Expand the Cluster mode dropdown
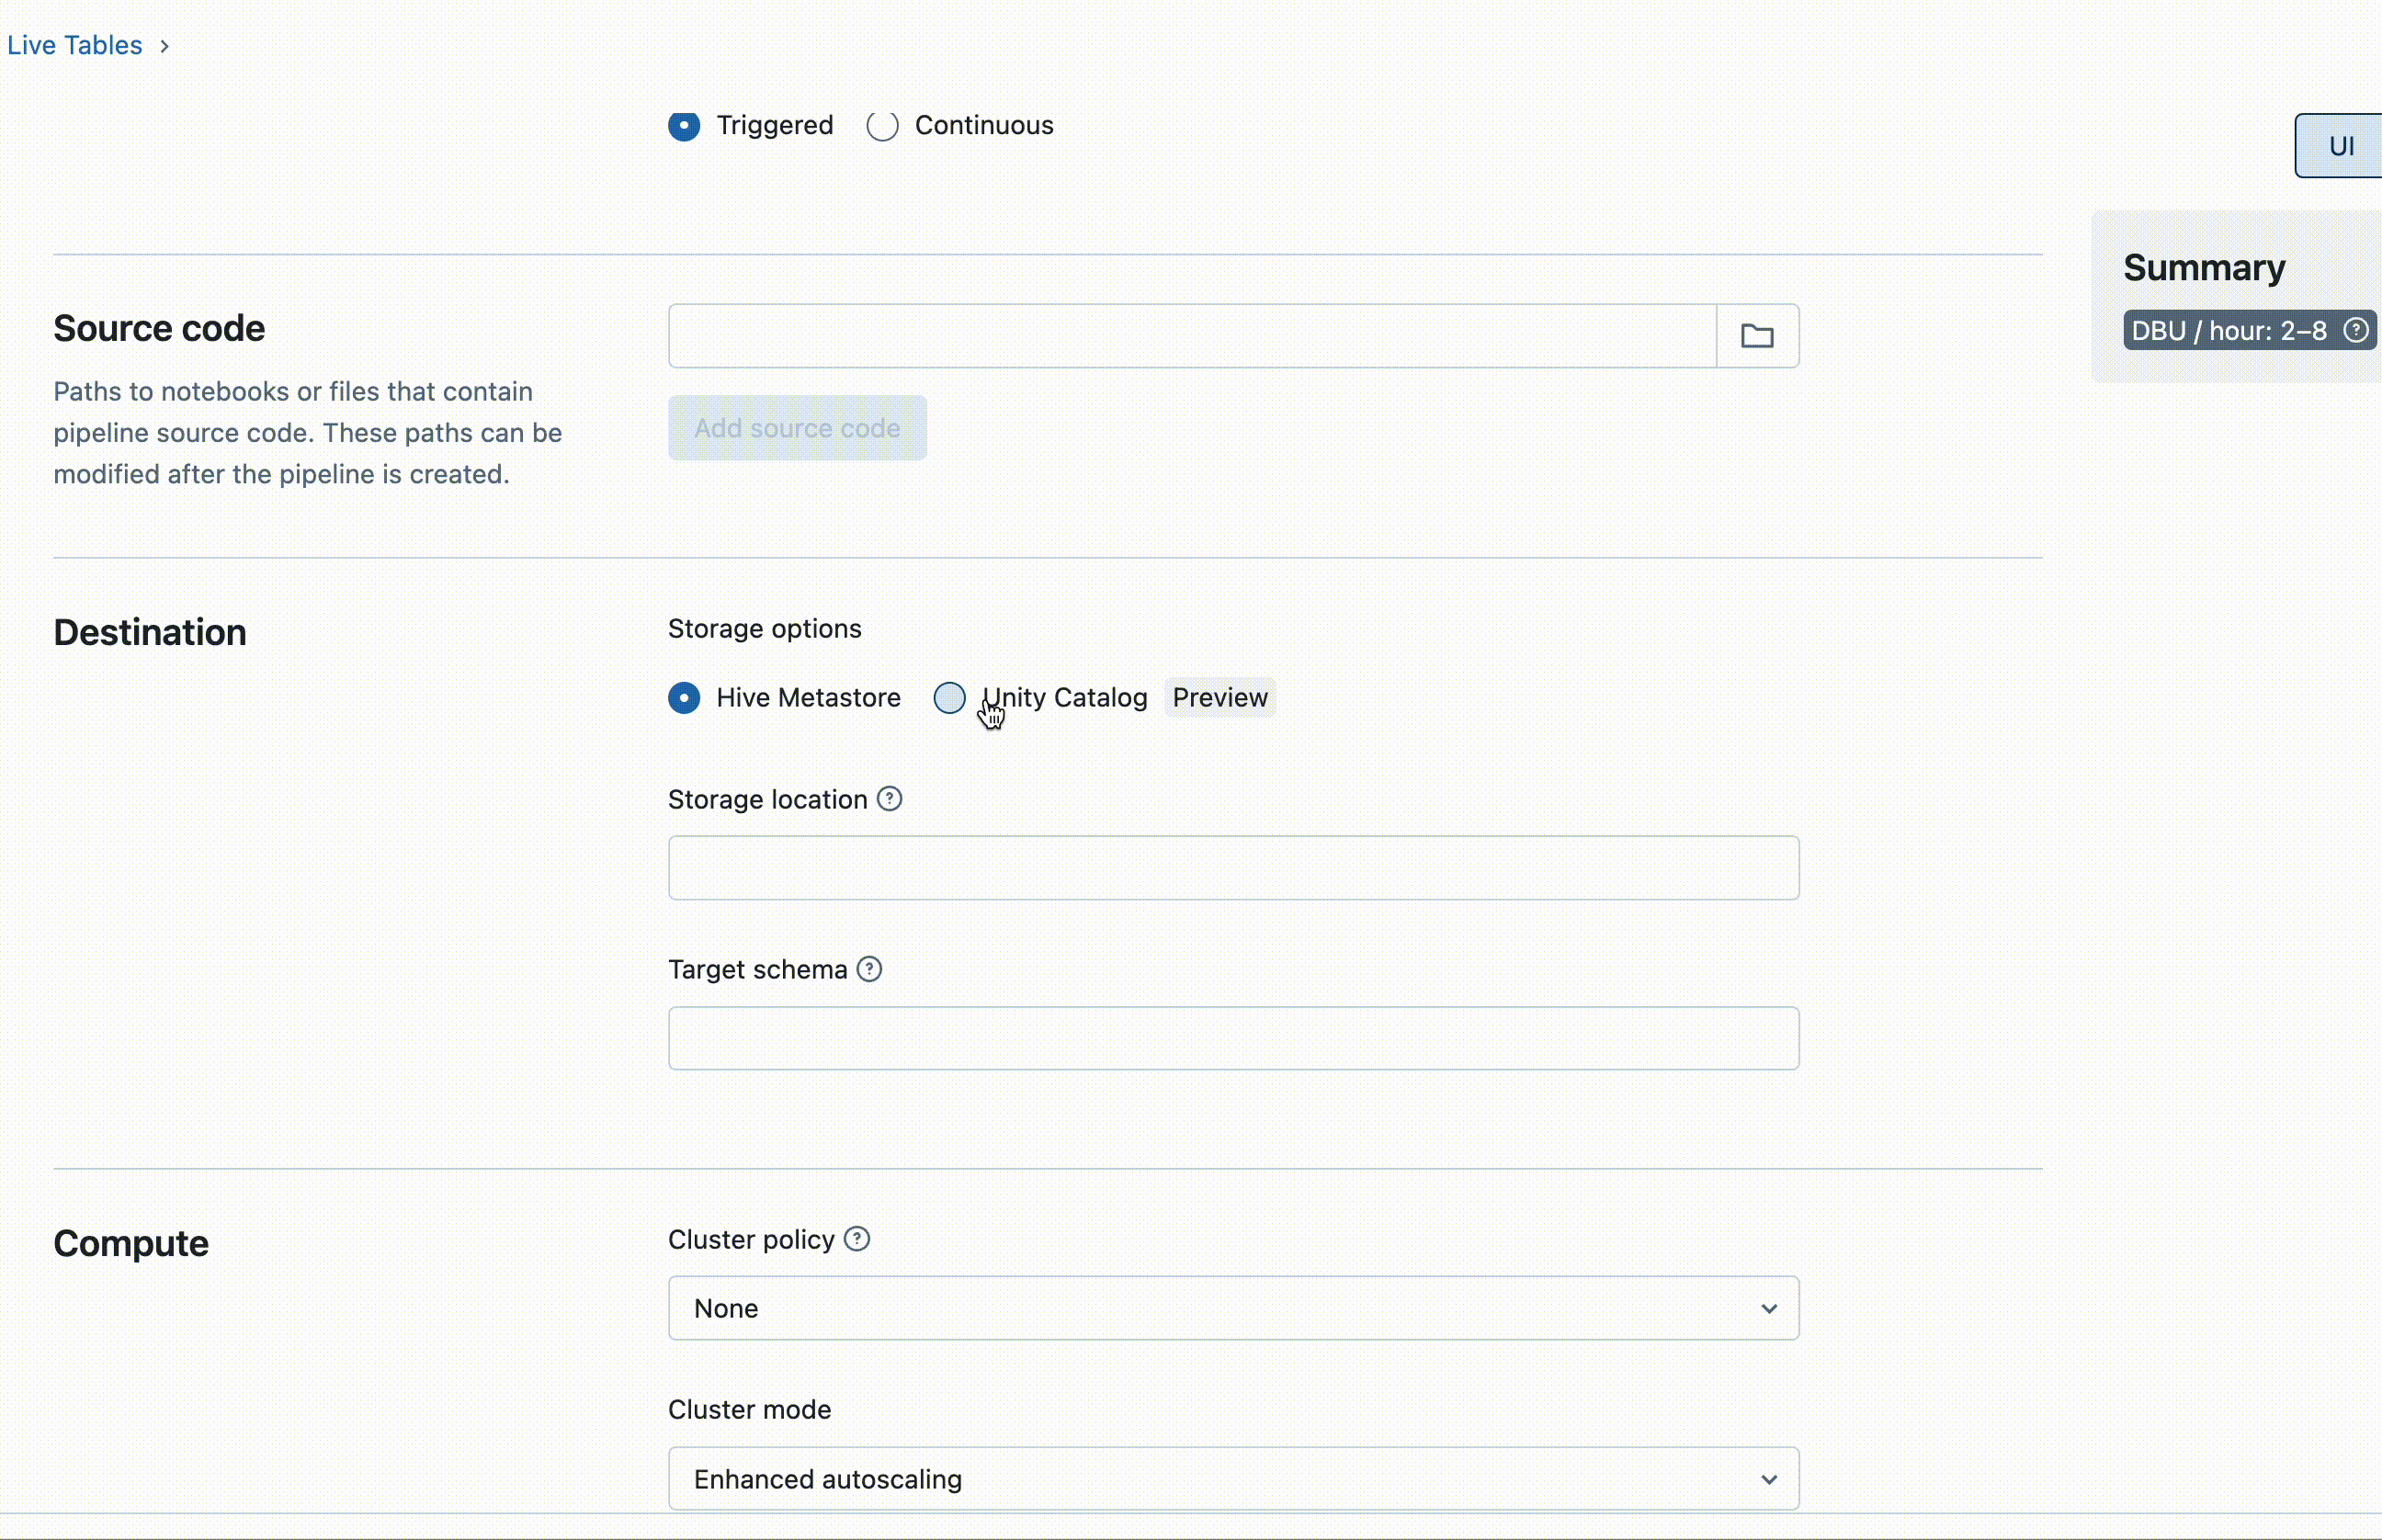The height and width of the screenshot is (1540, 2382). 1231,1479
